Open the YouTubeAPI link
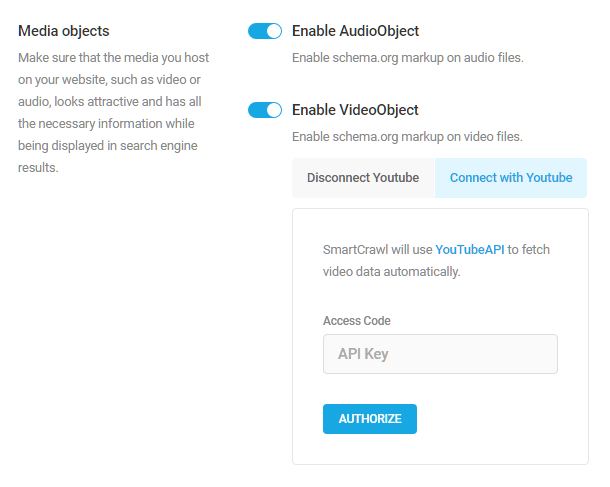The height and width of the screenshot is (487, 610). pos(470,249)
